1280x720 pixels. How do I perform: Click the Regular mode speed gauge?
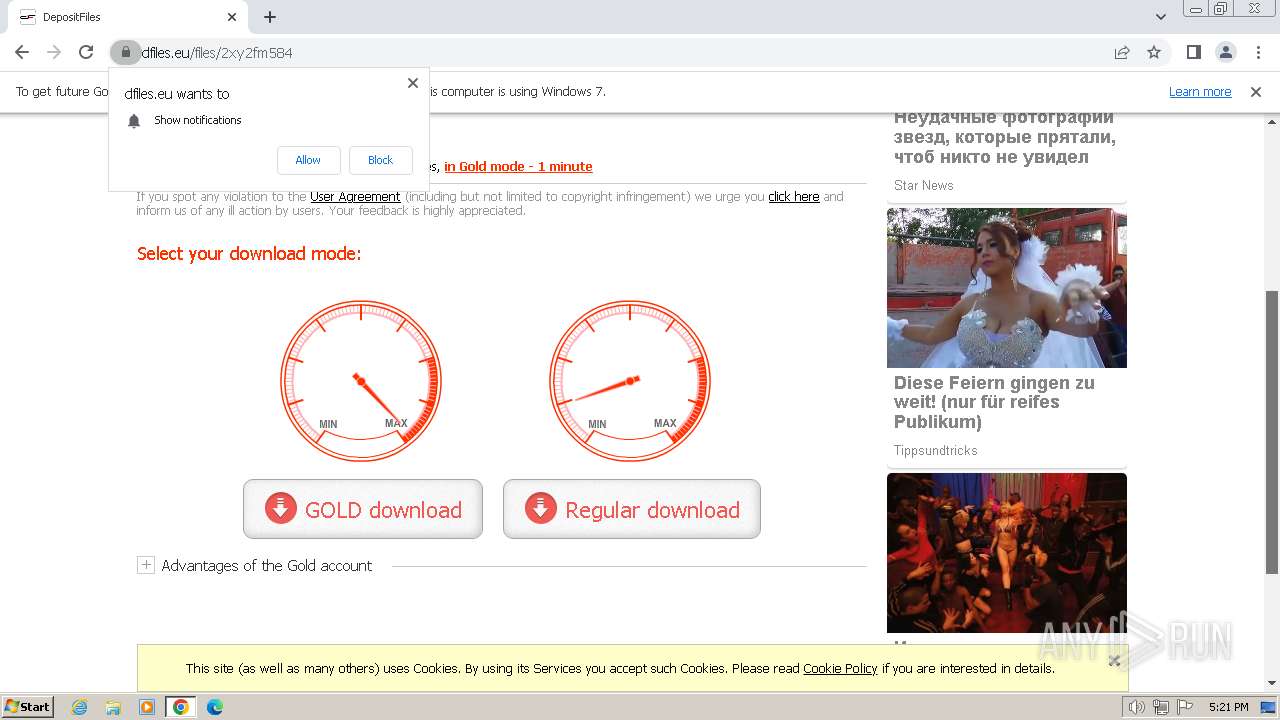(630, 381)
